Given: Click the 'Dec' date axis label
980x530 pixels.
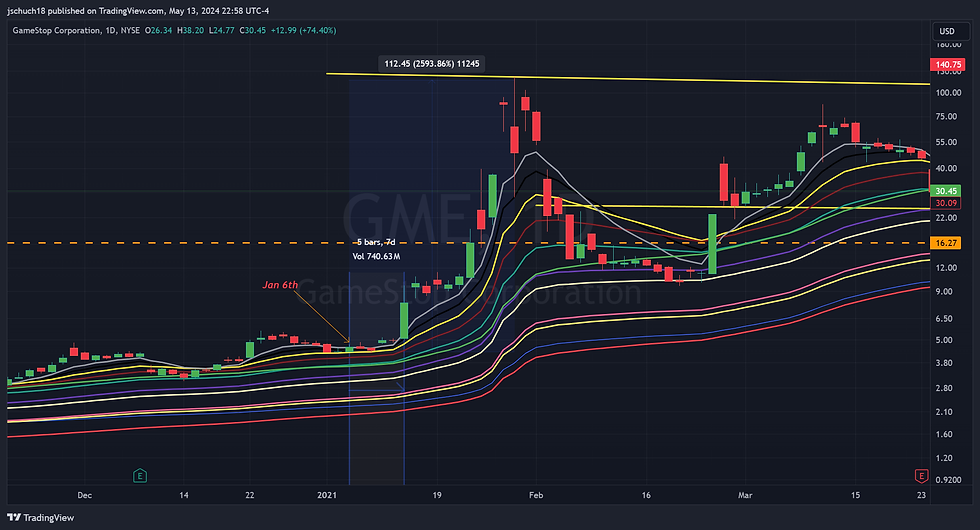Looking at the screenshot, I should pos(84,495).
